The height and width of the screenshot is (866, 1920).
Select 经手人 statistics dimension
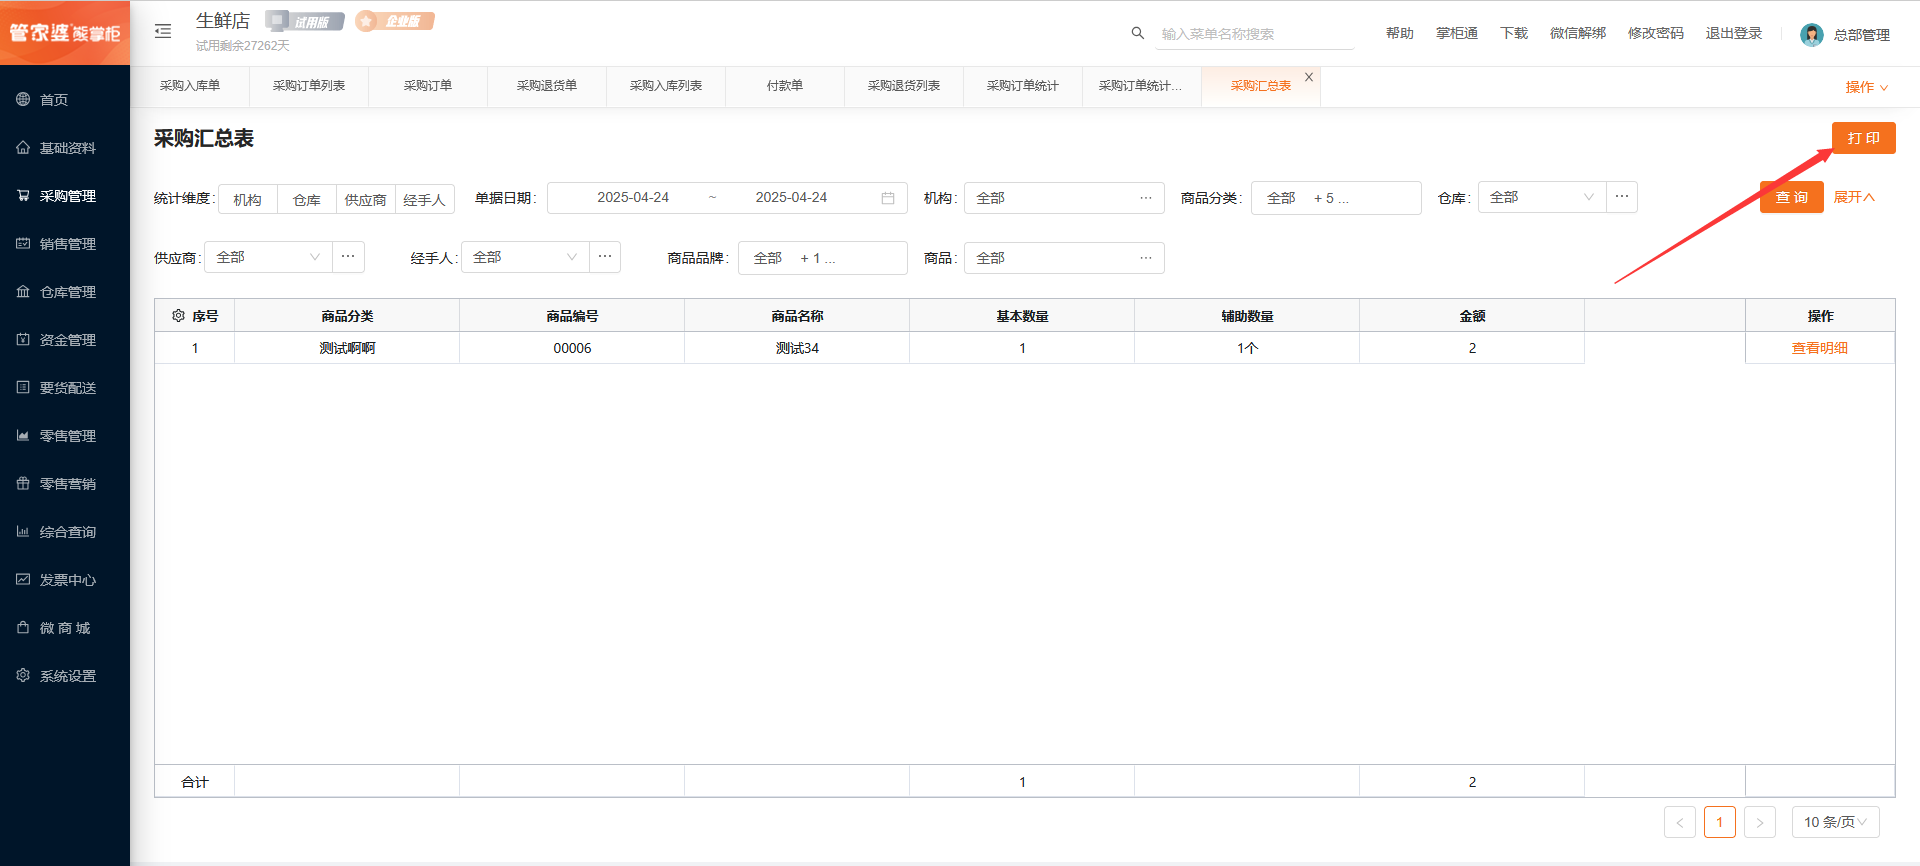425,199
